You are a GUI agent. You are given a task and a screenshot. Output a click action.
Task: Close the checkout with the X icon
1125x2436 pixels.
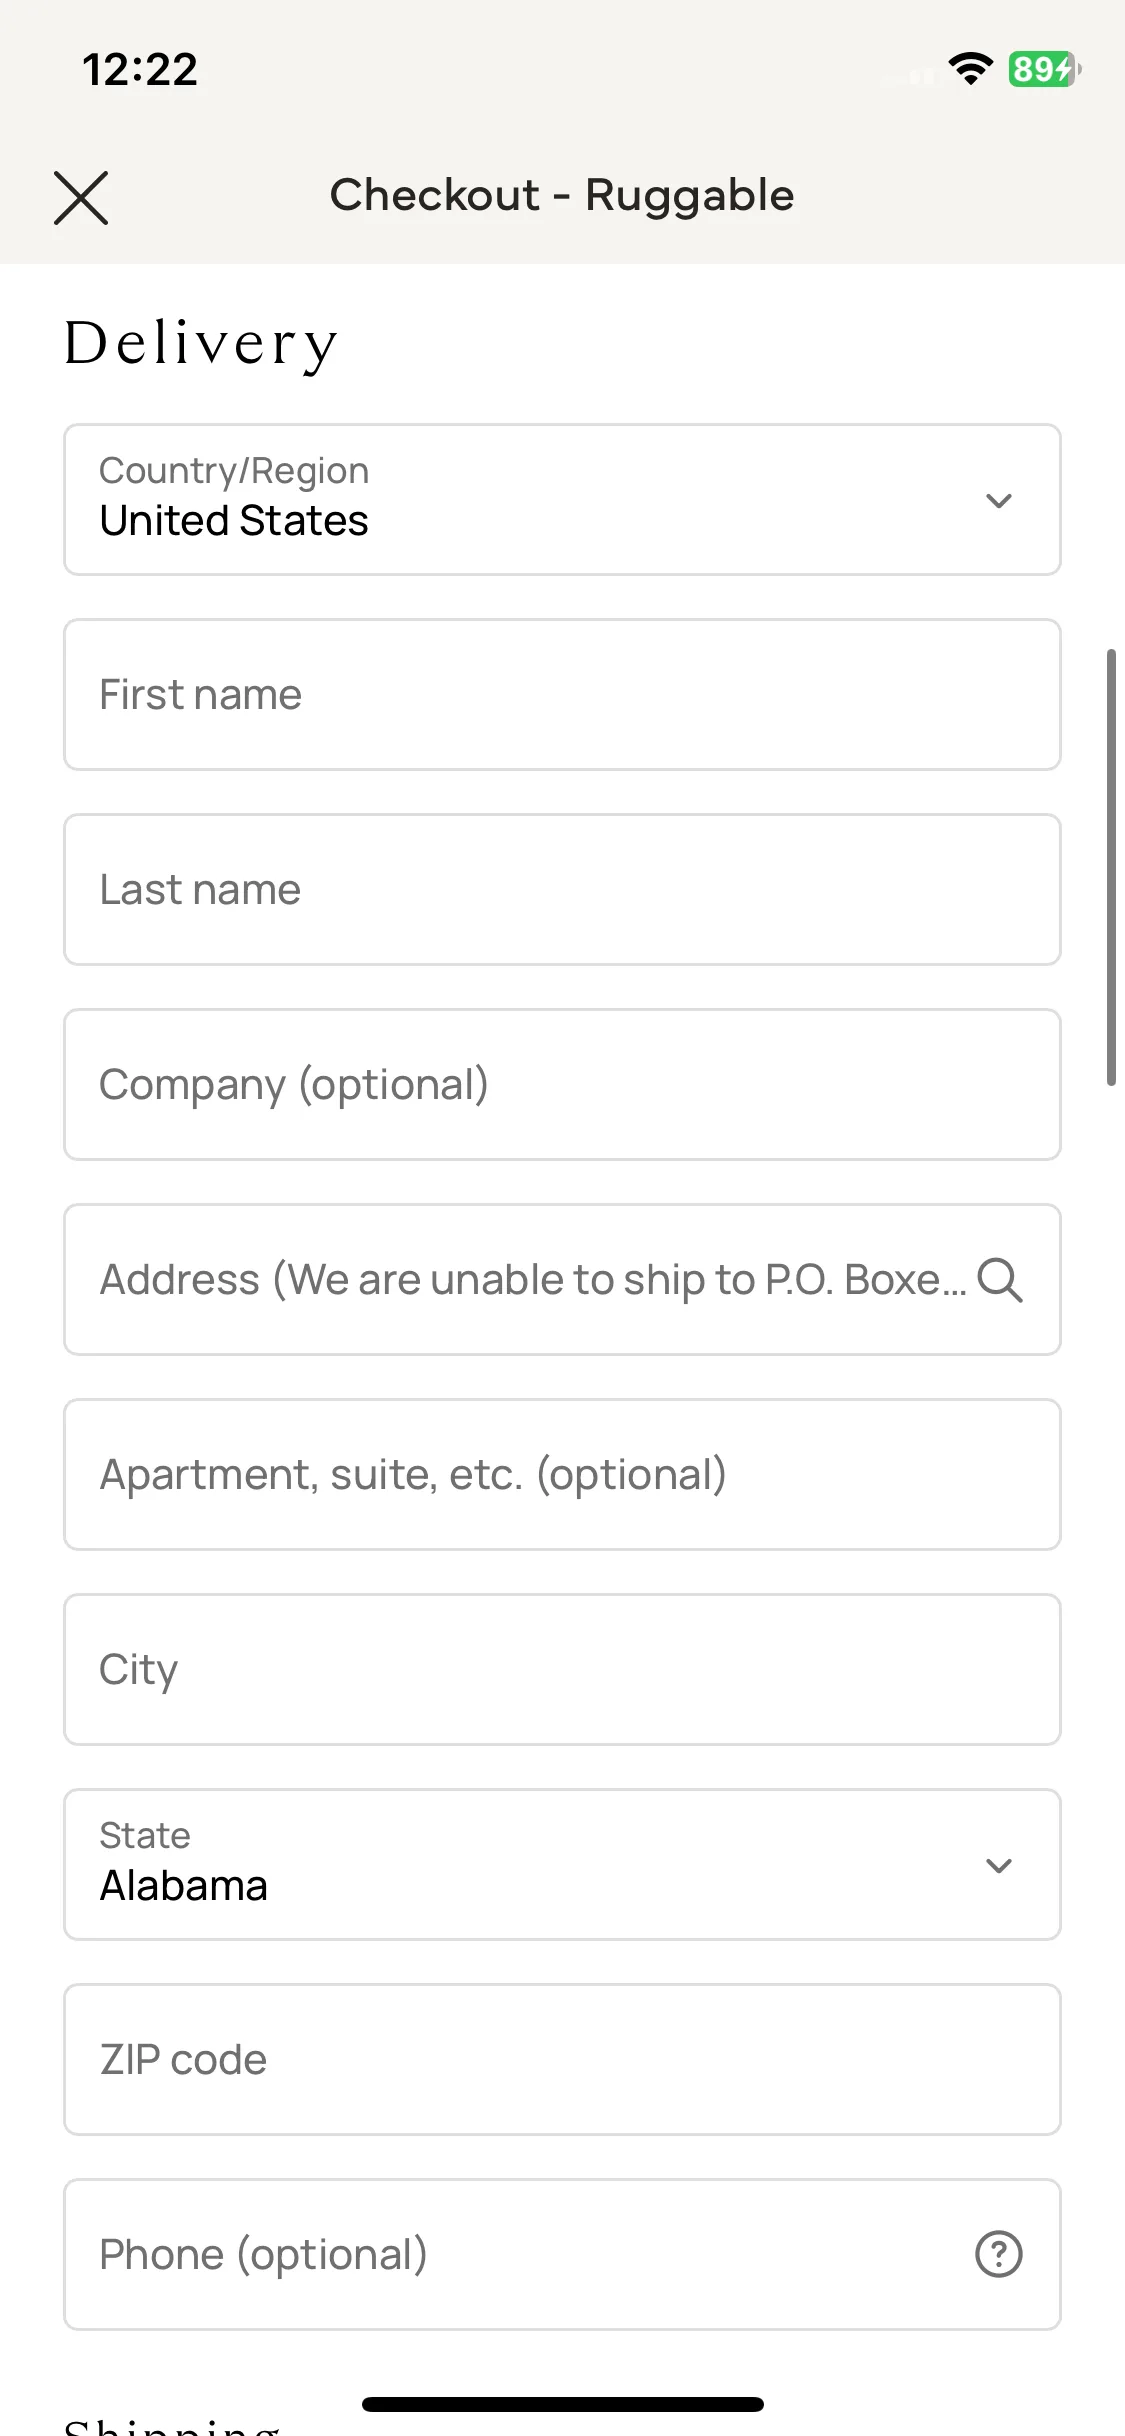click(x=81, y=197)
